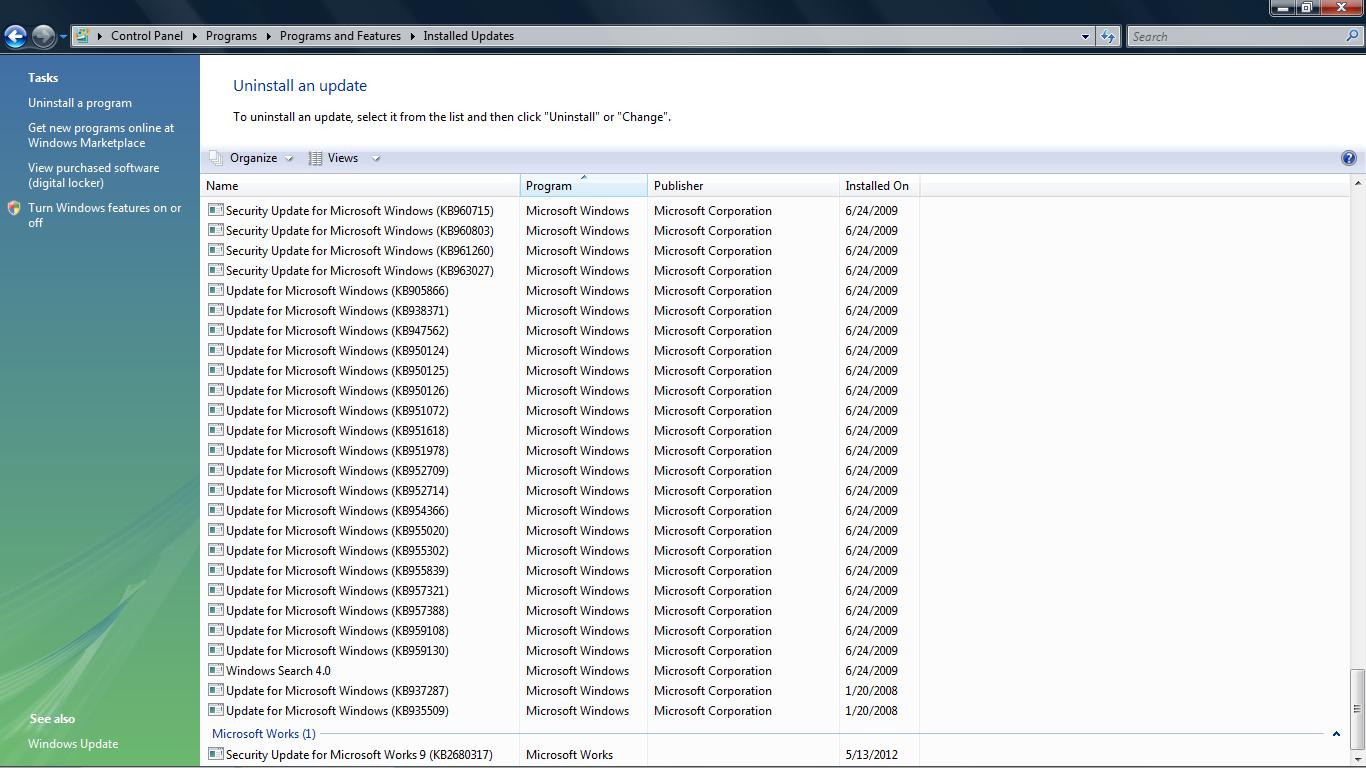Viewport: 1366px width, 768px height.
Task: Select Update for Microsoft Windows (KB957388)
Action: (x=337, y=611)
